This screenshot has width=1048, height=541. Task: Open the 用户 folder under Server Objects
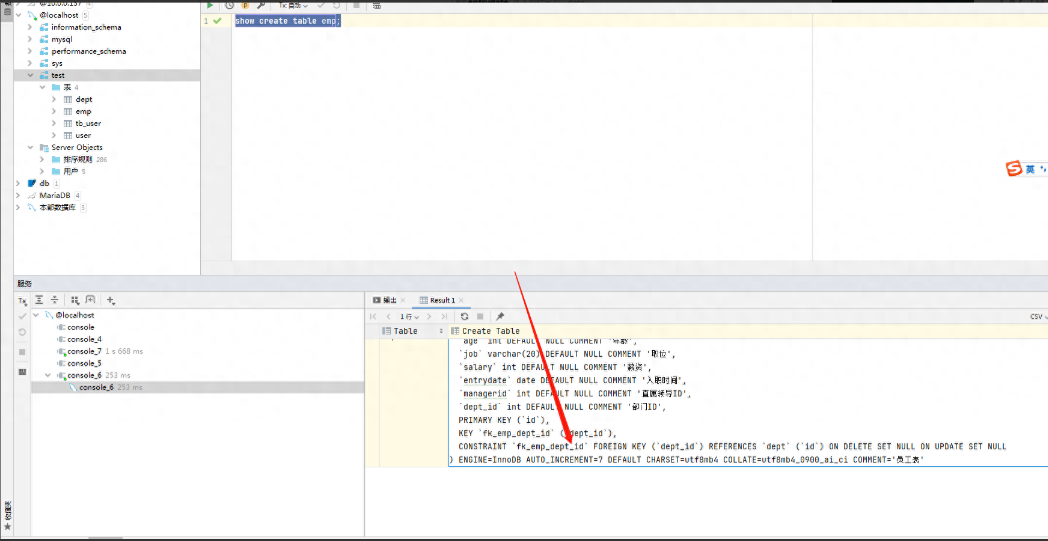[x=70, y=172]
